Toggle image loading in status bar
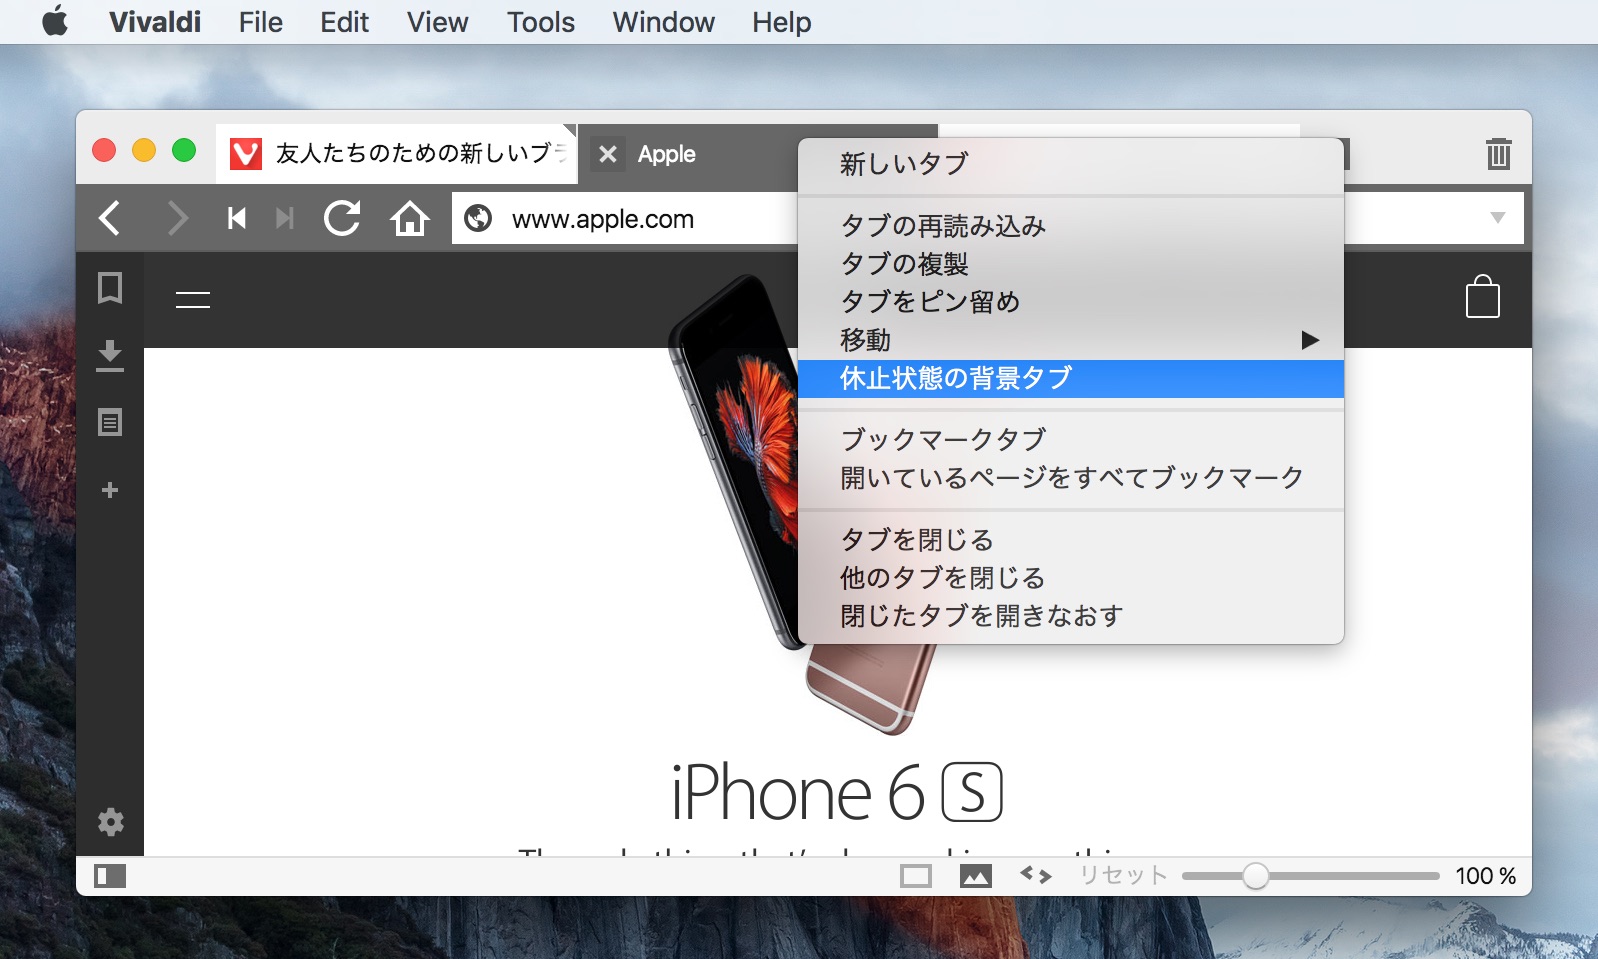 pyautogui.click(x=976, y=876)
